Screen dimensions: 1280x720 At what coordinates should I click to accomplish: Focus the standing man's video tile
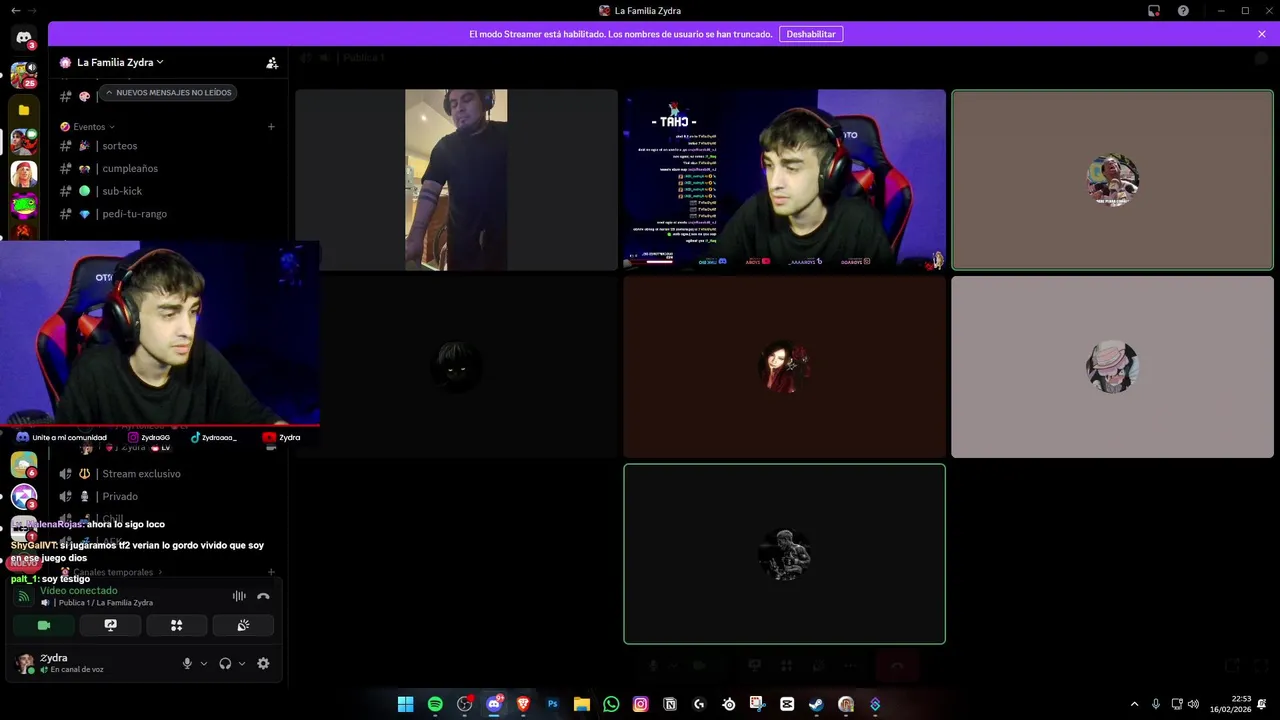456,180
